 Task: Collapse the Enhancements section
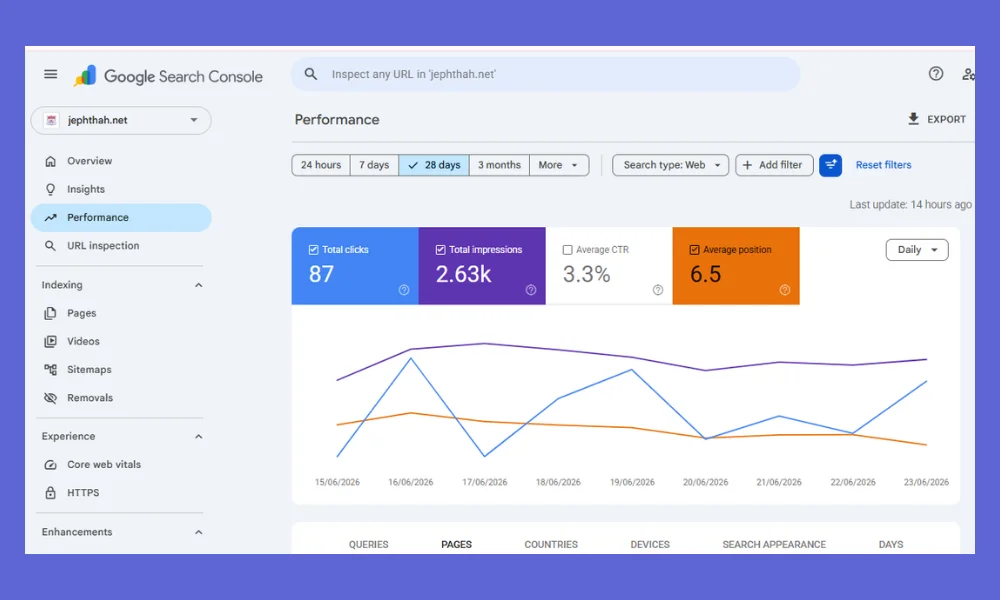198,532
